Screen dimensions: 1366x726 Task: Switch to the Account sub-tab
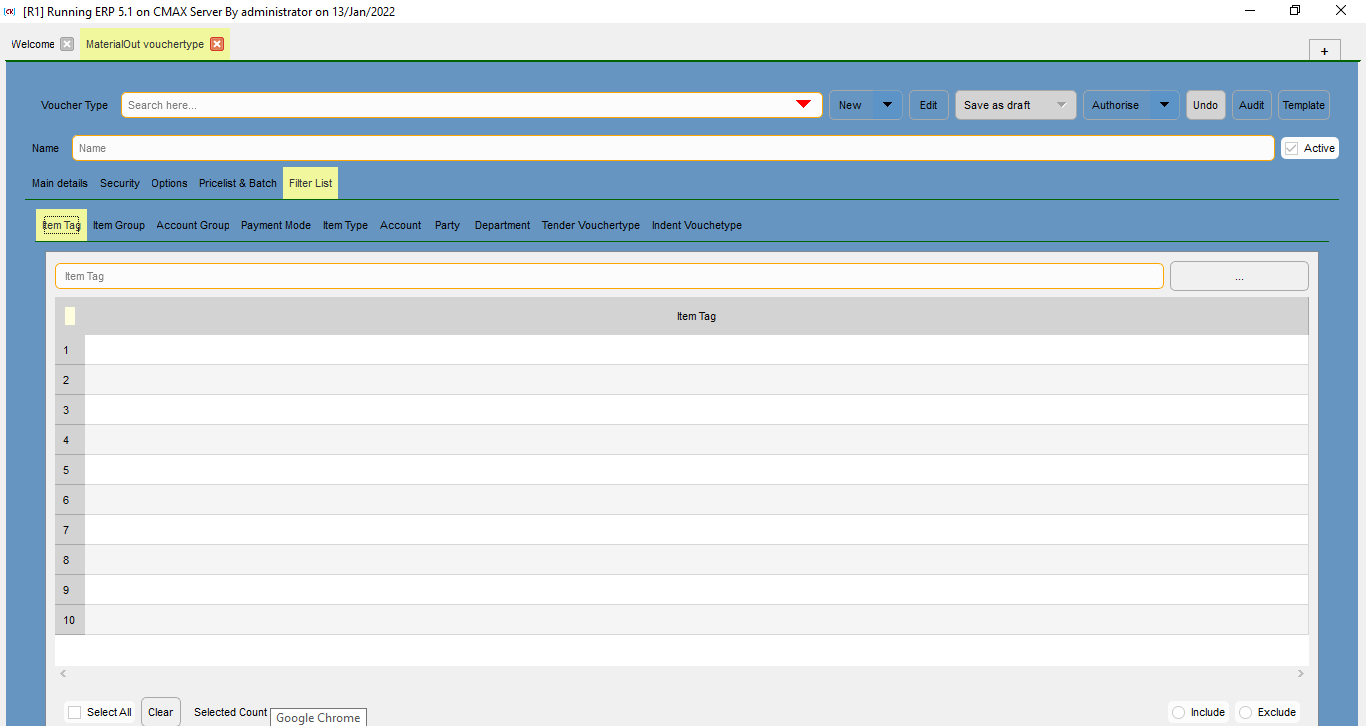point(401,225)
